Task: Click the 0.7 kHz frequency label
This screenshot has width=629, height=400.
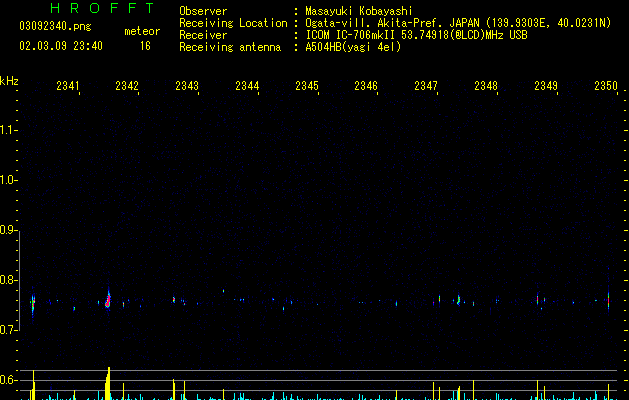Action: click(7, 330)
